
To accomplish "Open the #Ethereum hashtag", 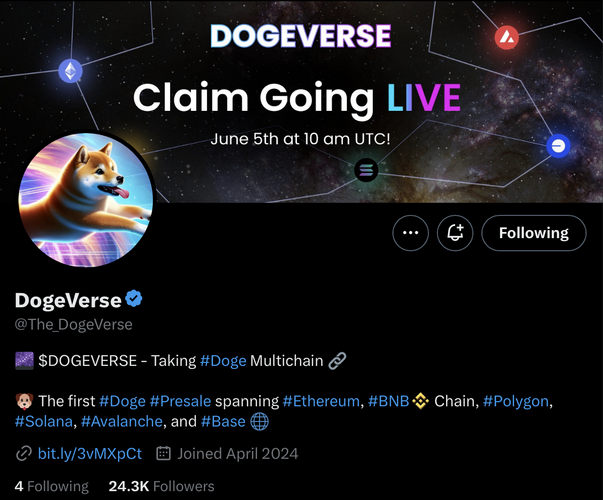I will 321,401.
